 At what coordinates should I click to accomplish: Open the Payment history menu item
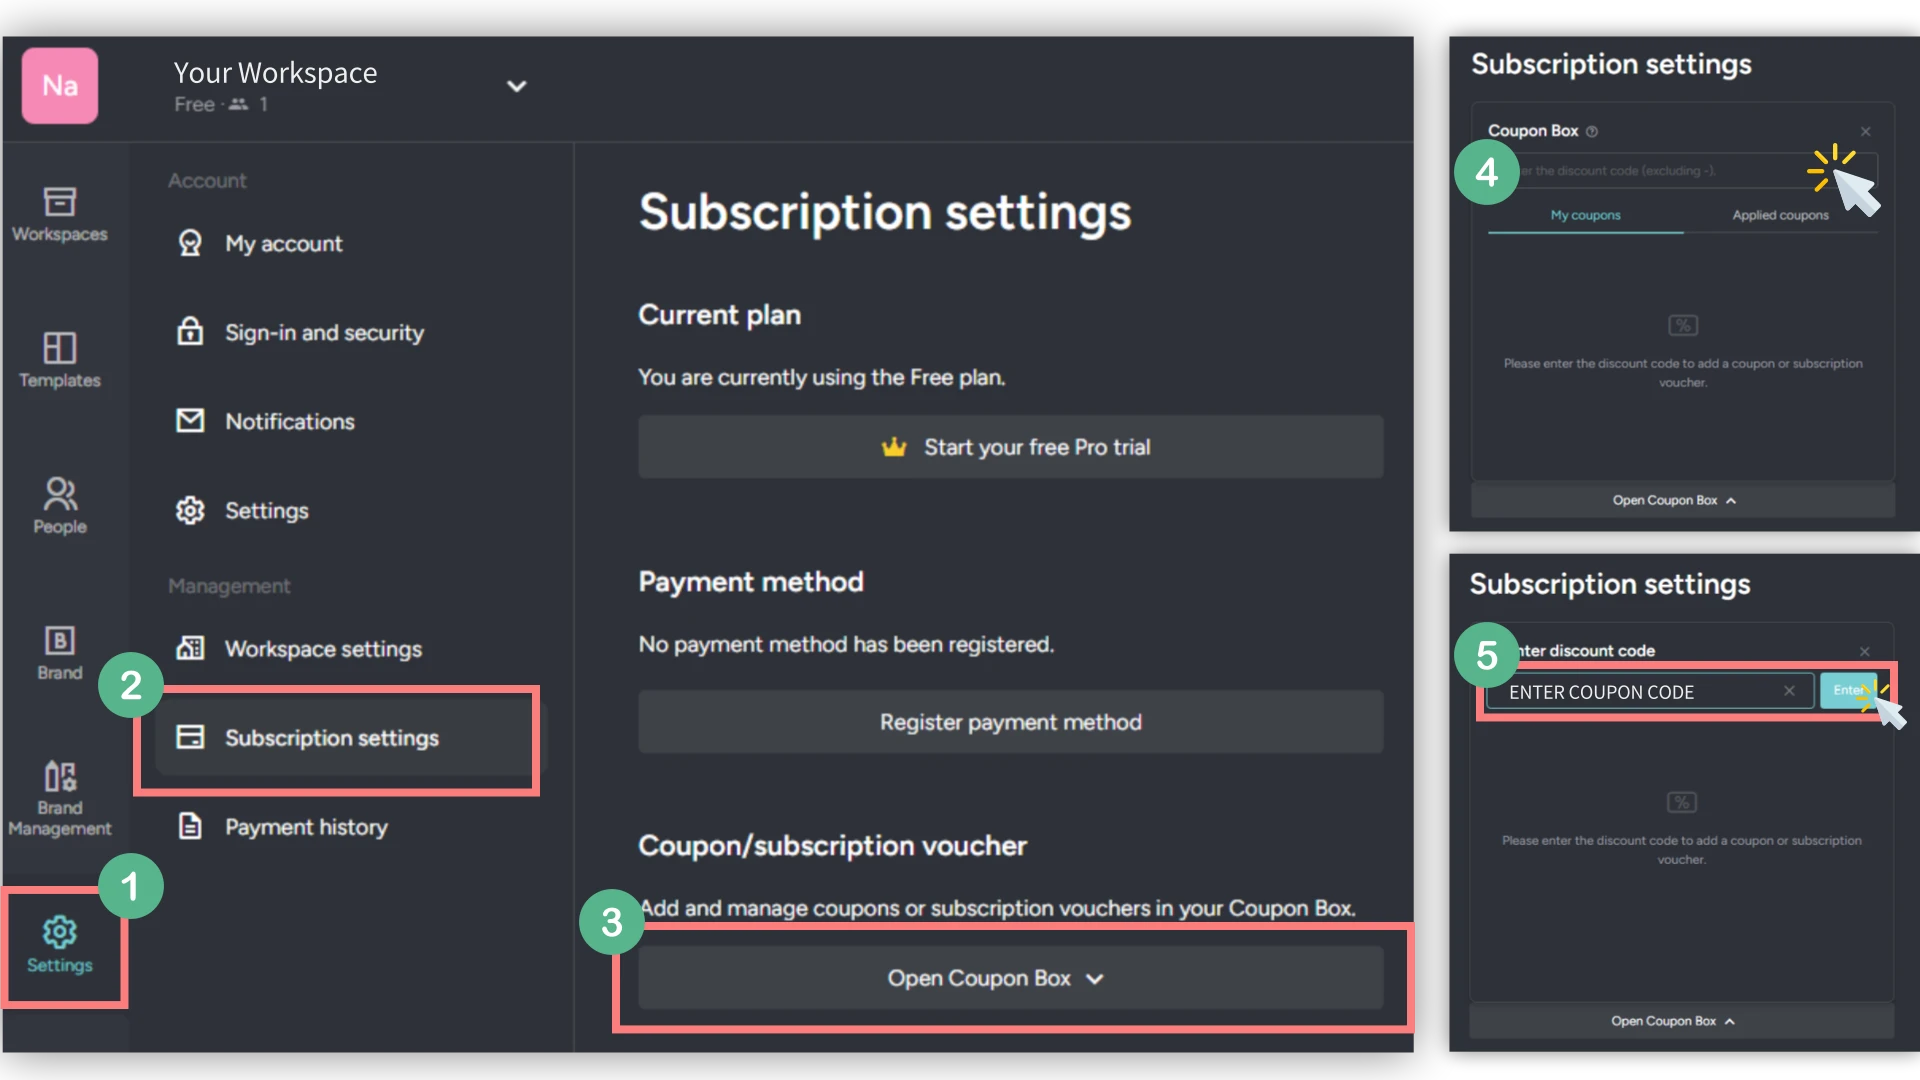pos(306,827)
